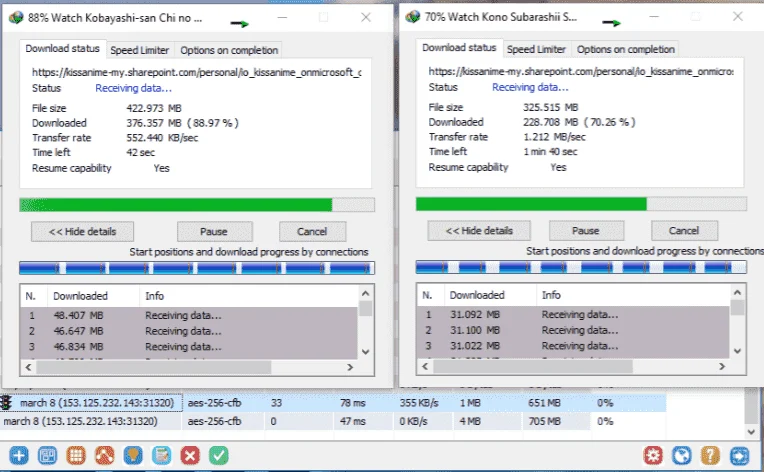
Task: Open Download status tab in Kobayashi-san window
Action: [62, 49]
